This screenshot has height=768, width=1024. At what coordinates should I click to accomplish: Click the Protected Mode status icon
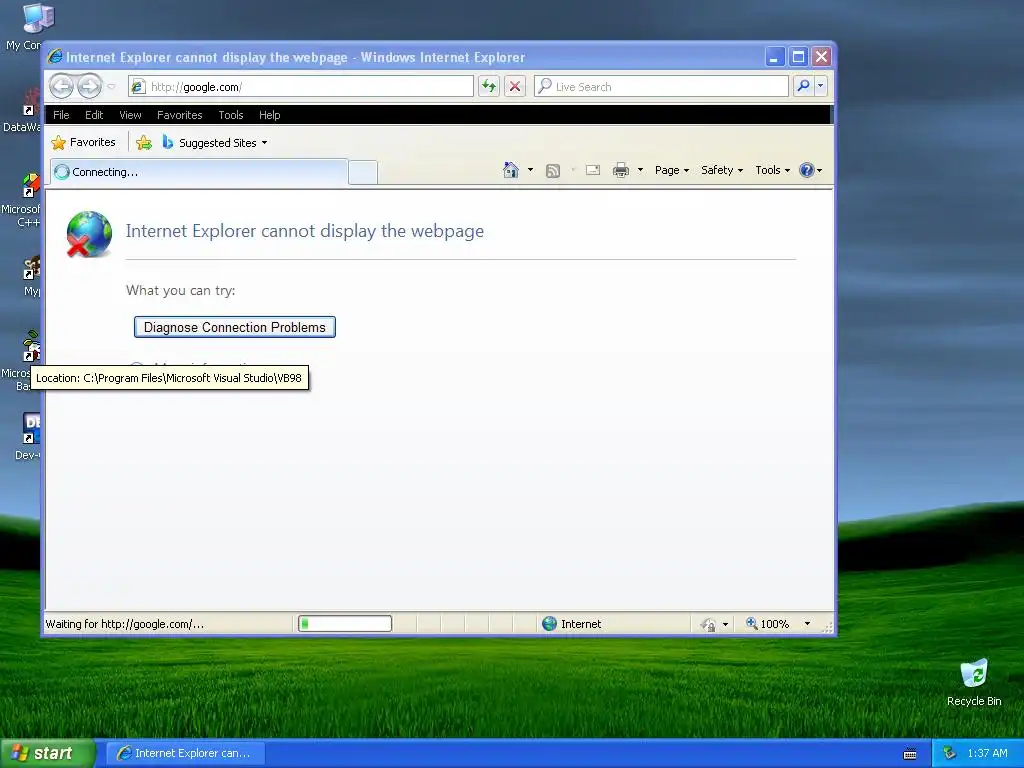pyautogui.click(x=708, y=624)
